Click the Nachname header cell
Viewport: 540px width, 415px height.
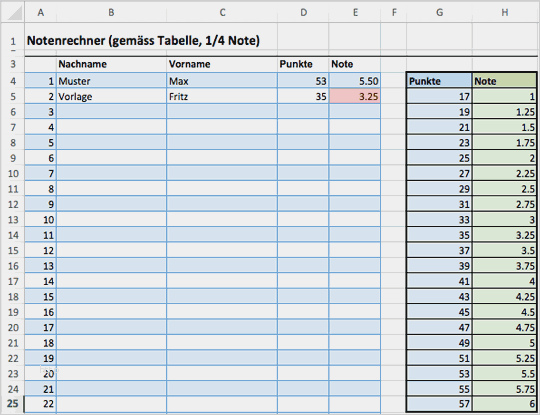[111, 64]
